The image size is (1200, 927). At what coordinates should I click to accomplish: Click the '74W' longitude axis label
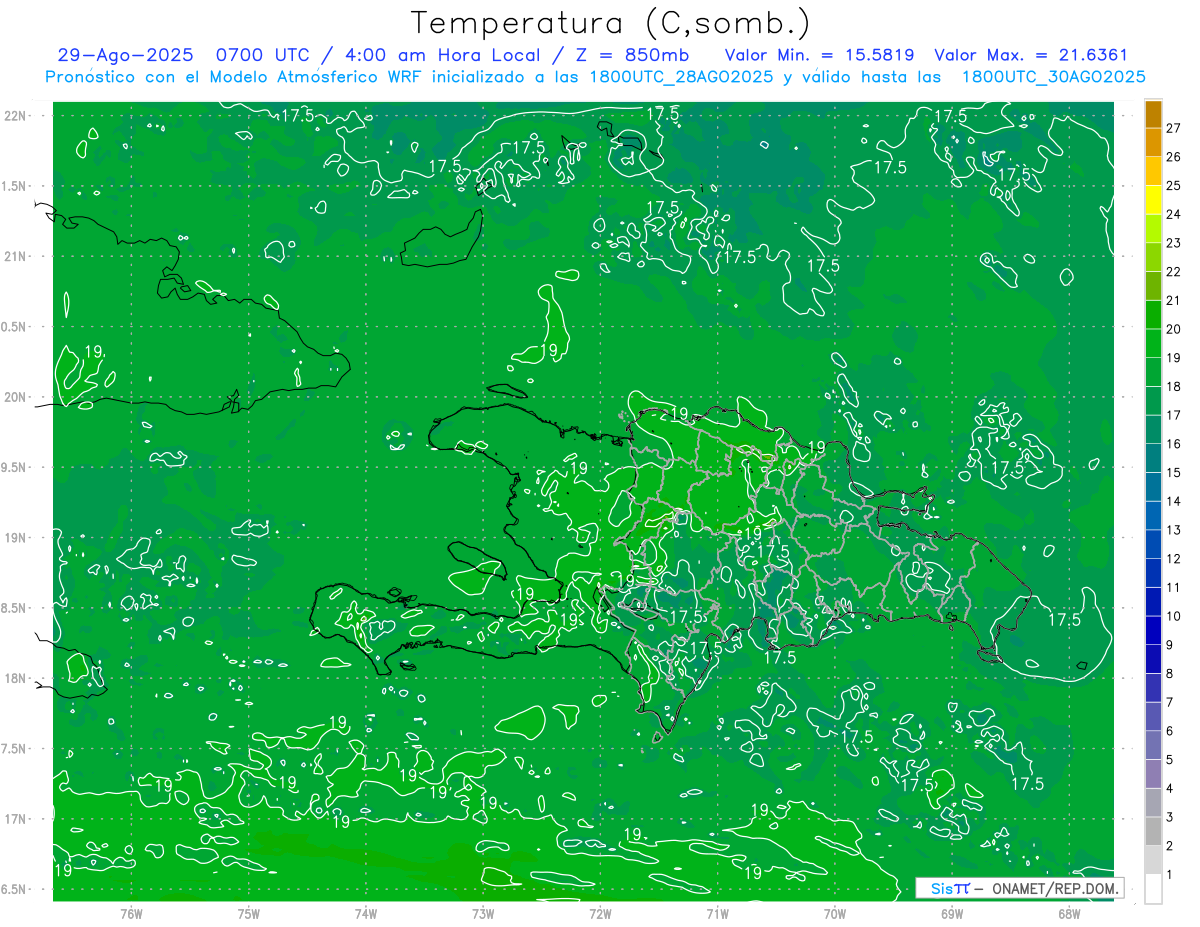[366, 914]
